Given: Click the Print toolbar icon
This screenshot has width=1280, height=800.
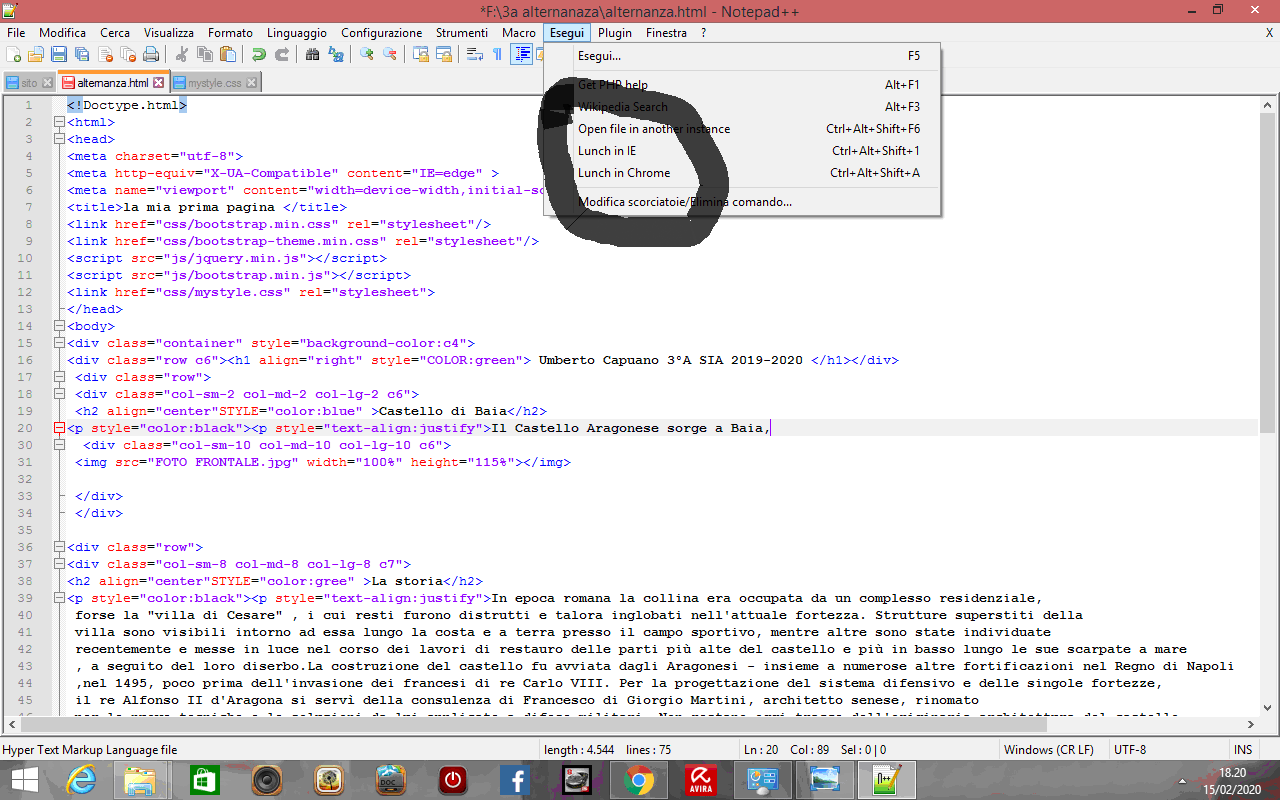Looking at the screenshot, I should pos(151,54).
